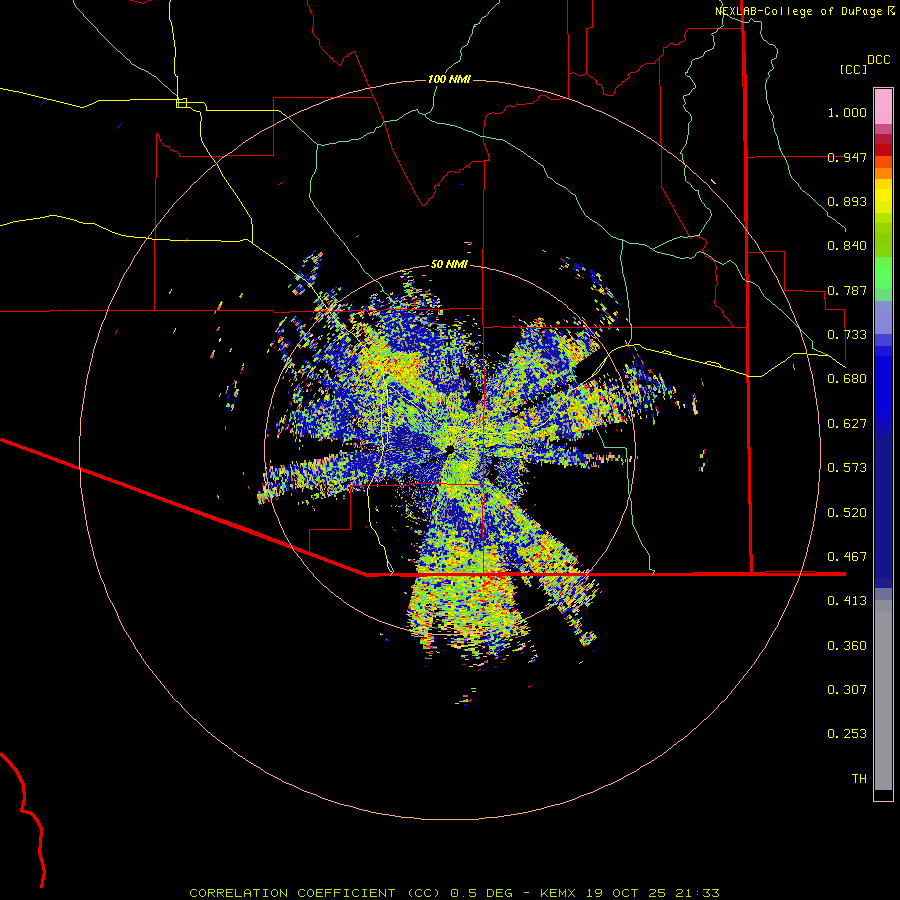Screen dimensions: 900x900
Task: Click the NEXLAB-College of DuPage watermark text
Action: pyautogui.click(x=798, y=11)
